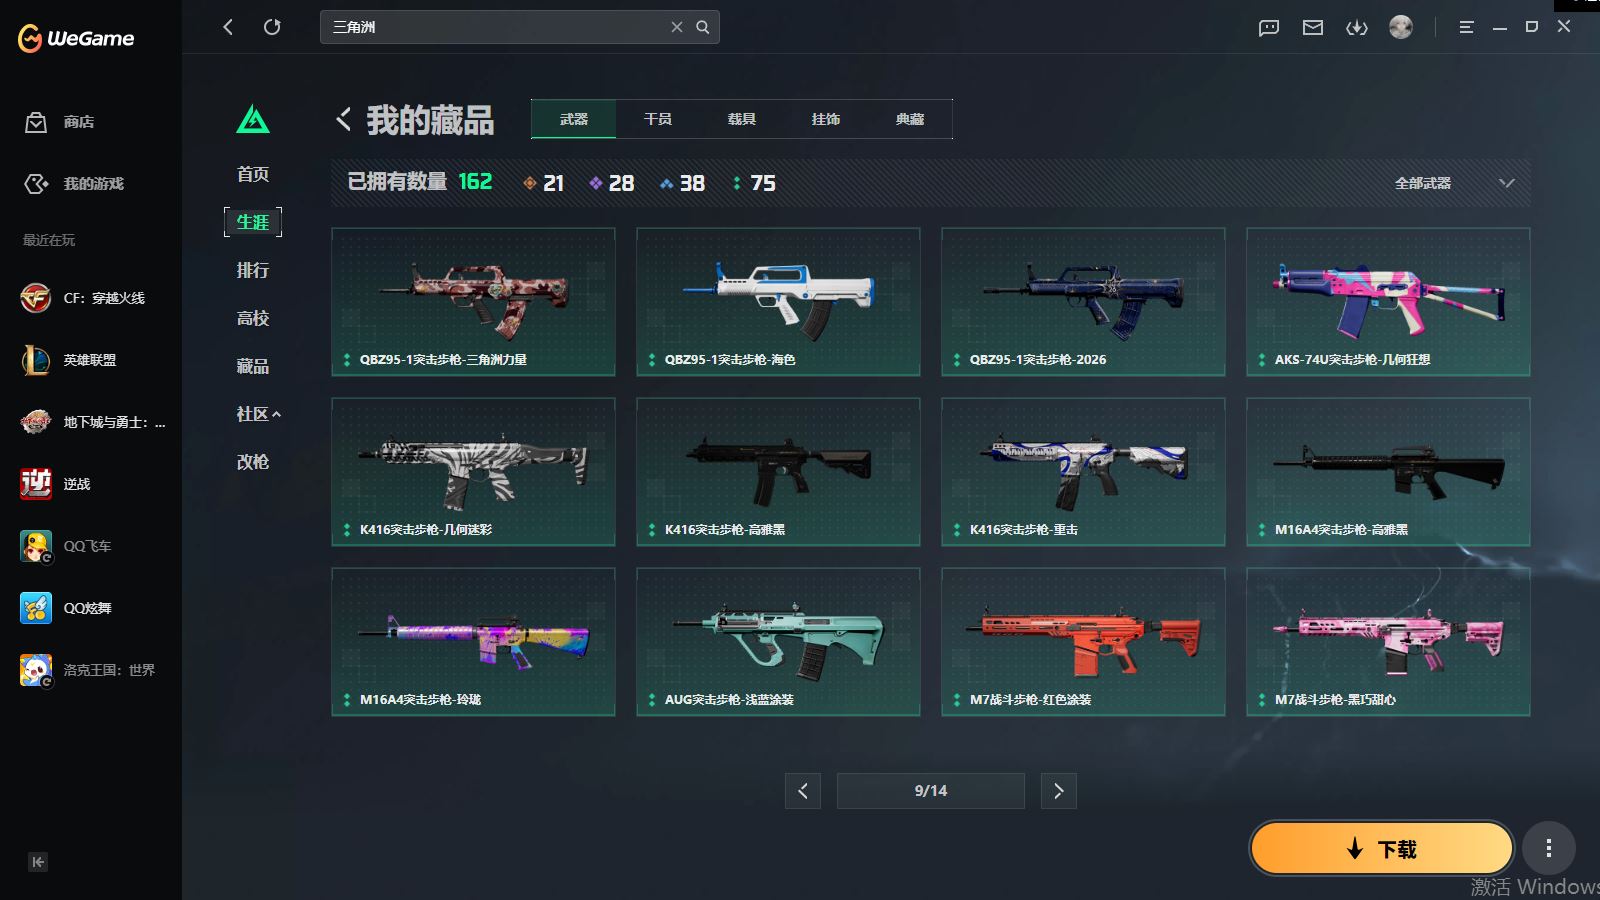Viewport: 1600px width, 900px height.
Task: Select the K416突击步枪-高雅黑 card
Action: point(778,472)
